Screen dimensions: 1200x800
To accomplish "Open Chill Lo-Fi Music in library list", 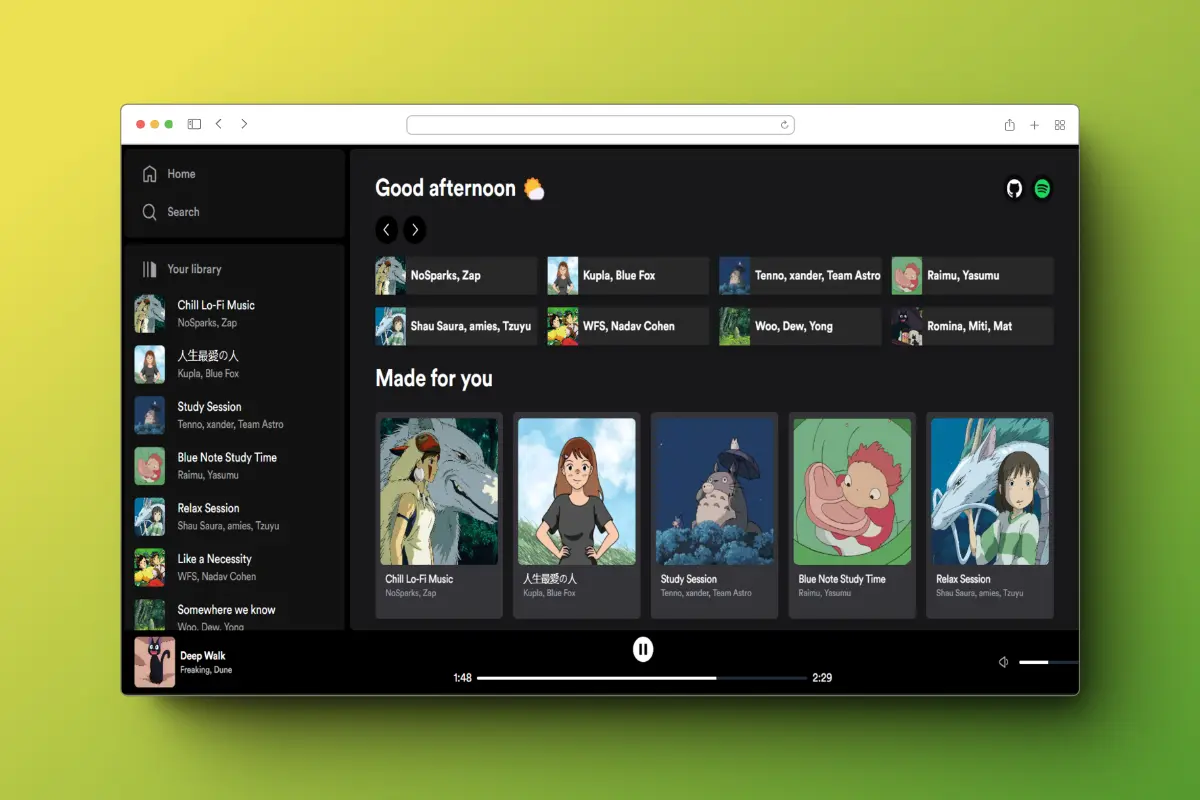I will tap(235, 313).
